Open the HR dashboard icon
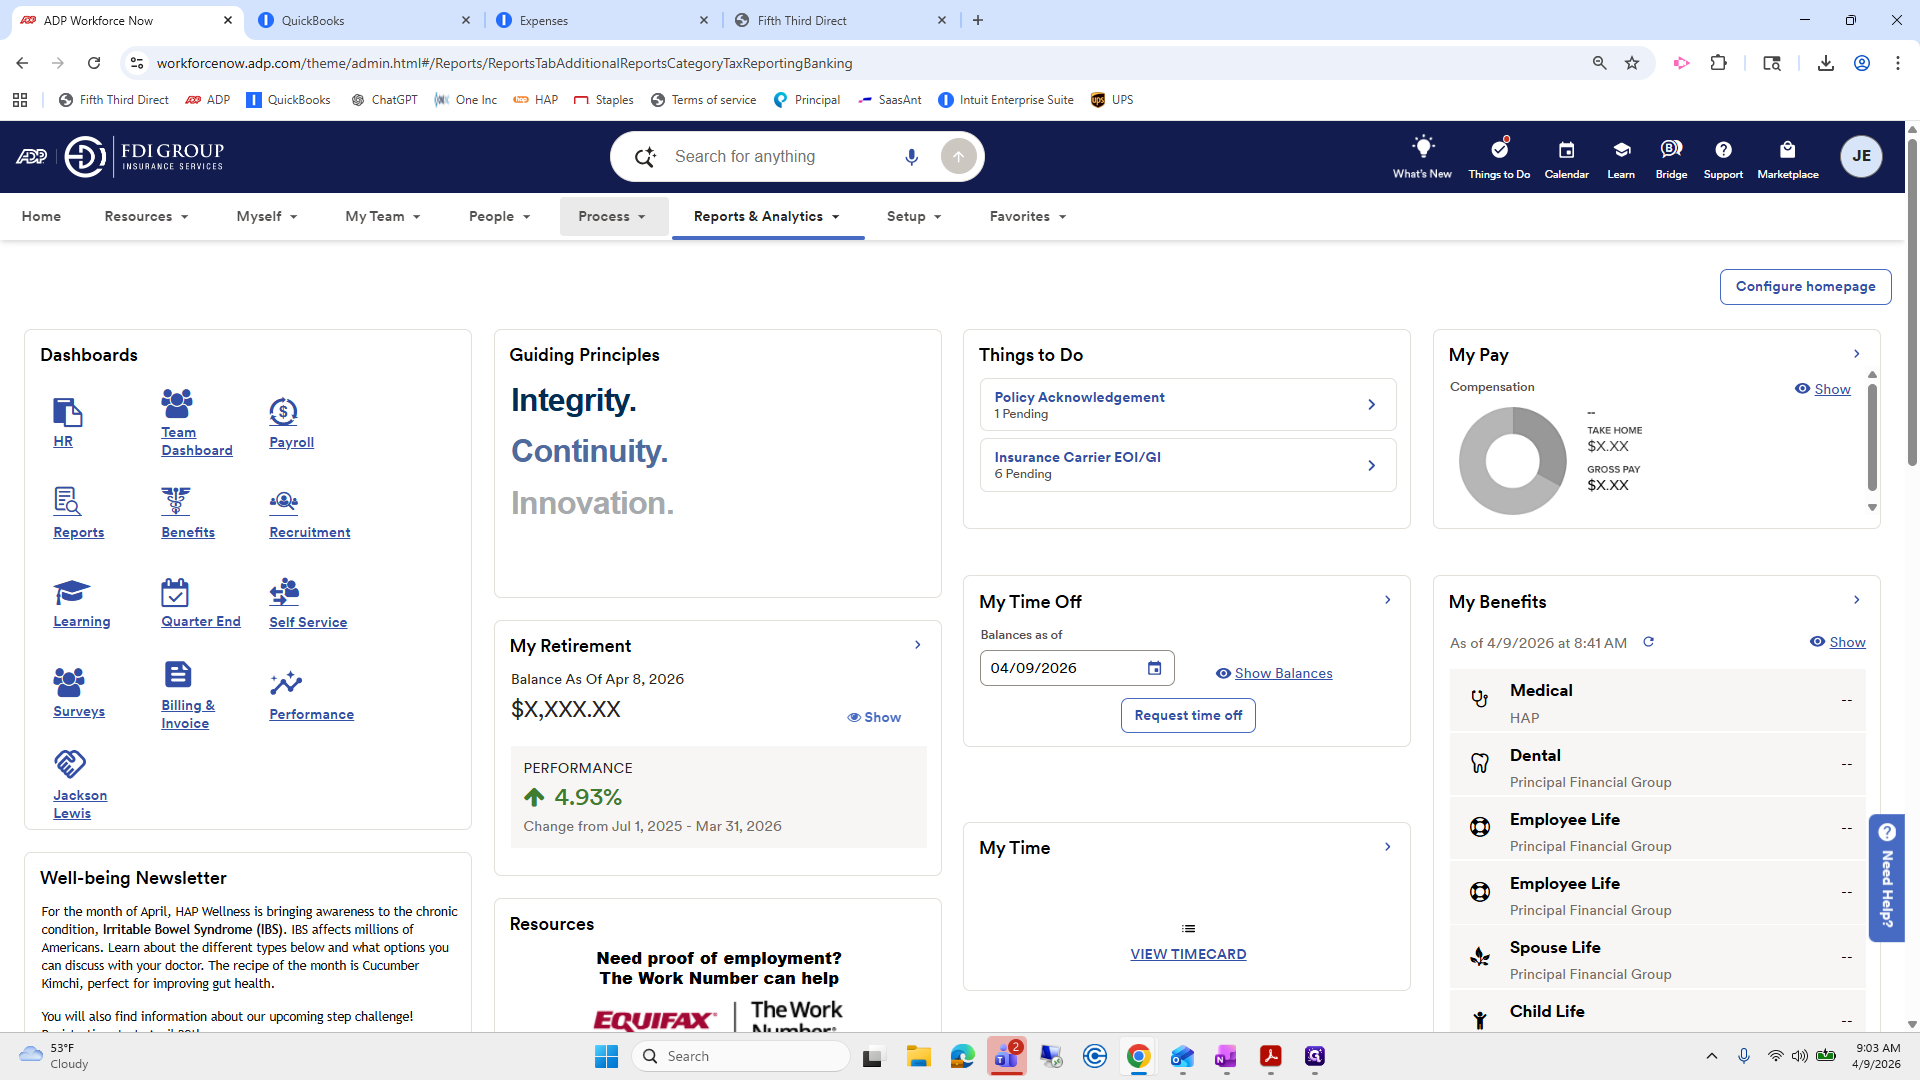Image resolution: width=1920 pixels, height=1080 pixels. point(67,412)
